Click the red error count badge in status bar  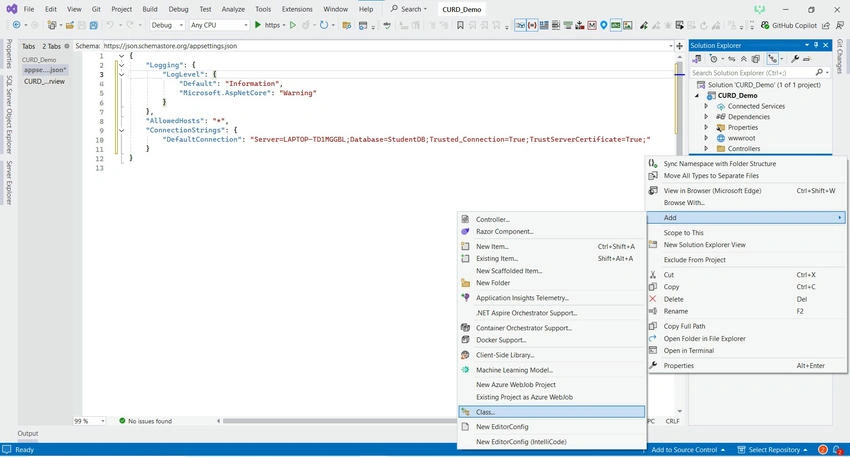point(822,449)
